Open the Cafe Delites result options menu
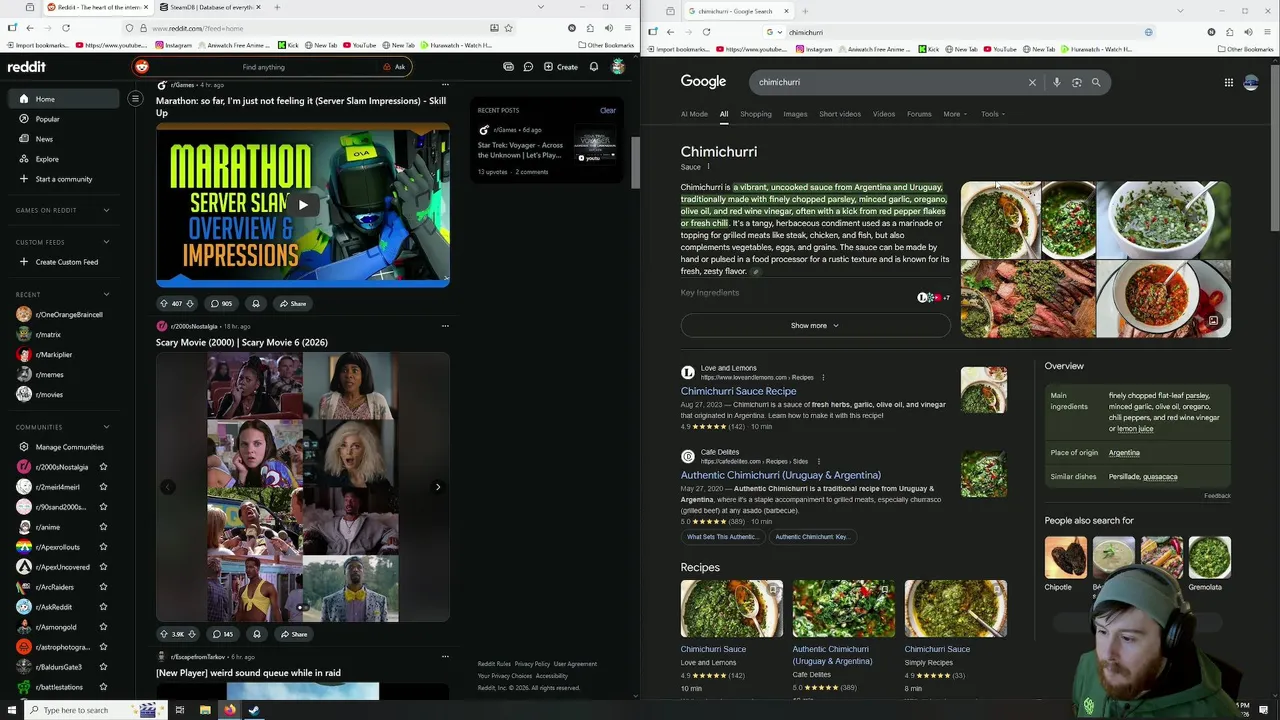This screenshot has height=720, width=1280. click(818, 461)
